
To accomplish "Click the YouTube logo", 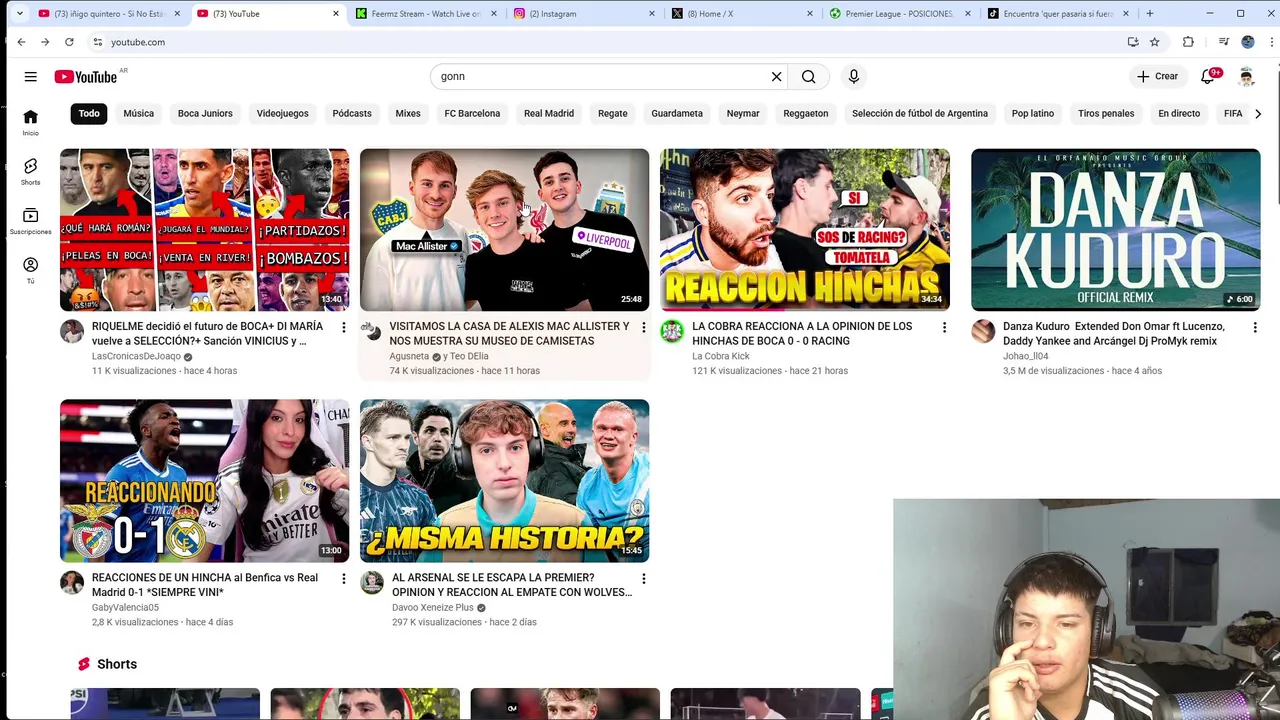I will pyautogui.click(x=86, y=77).
